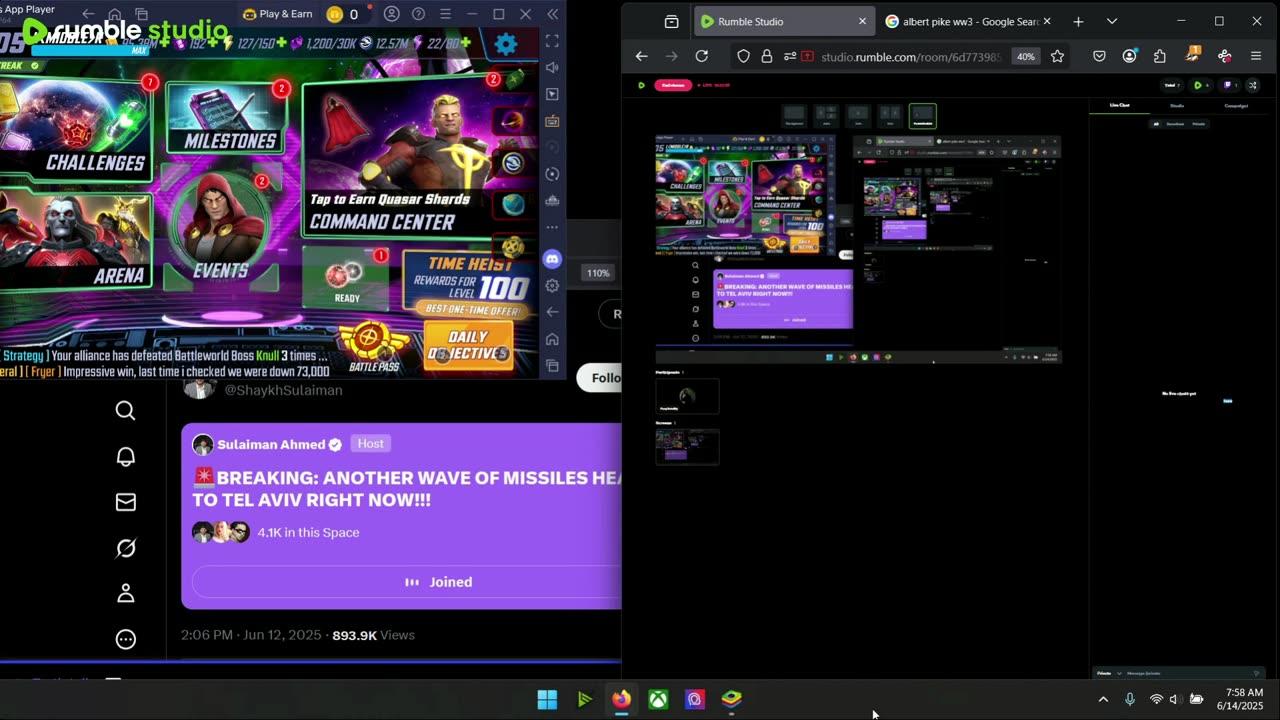Click the BlueStacks volume speaker icon
Image resolution: width=1280 pixels, height=720 pixels.
click(x=552, y=68)
